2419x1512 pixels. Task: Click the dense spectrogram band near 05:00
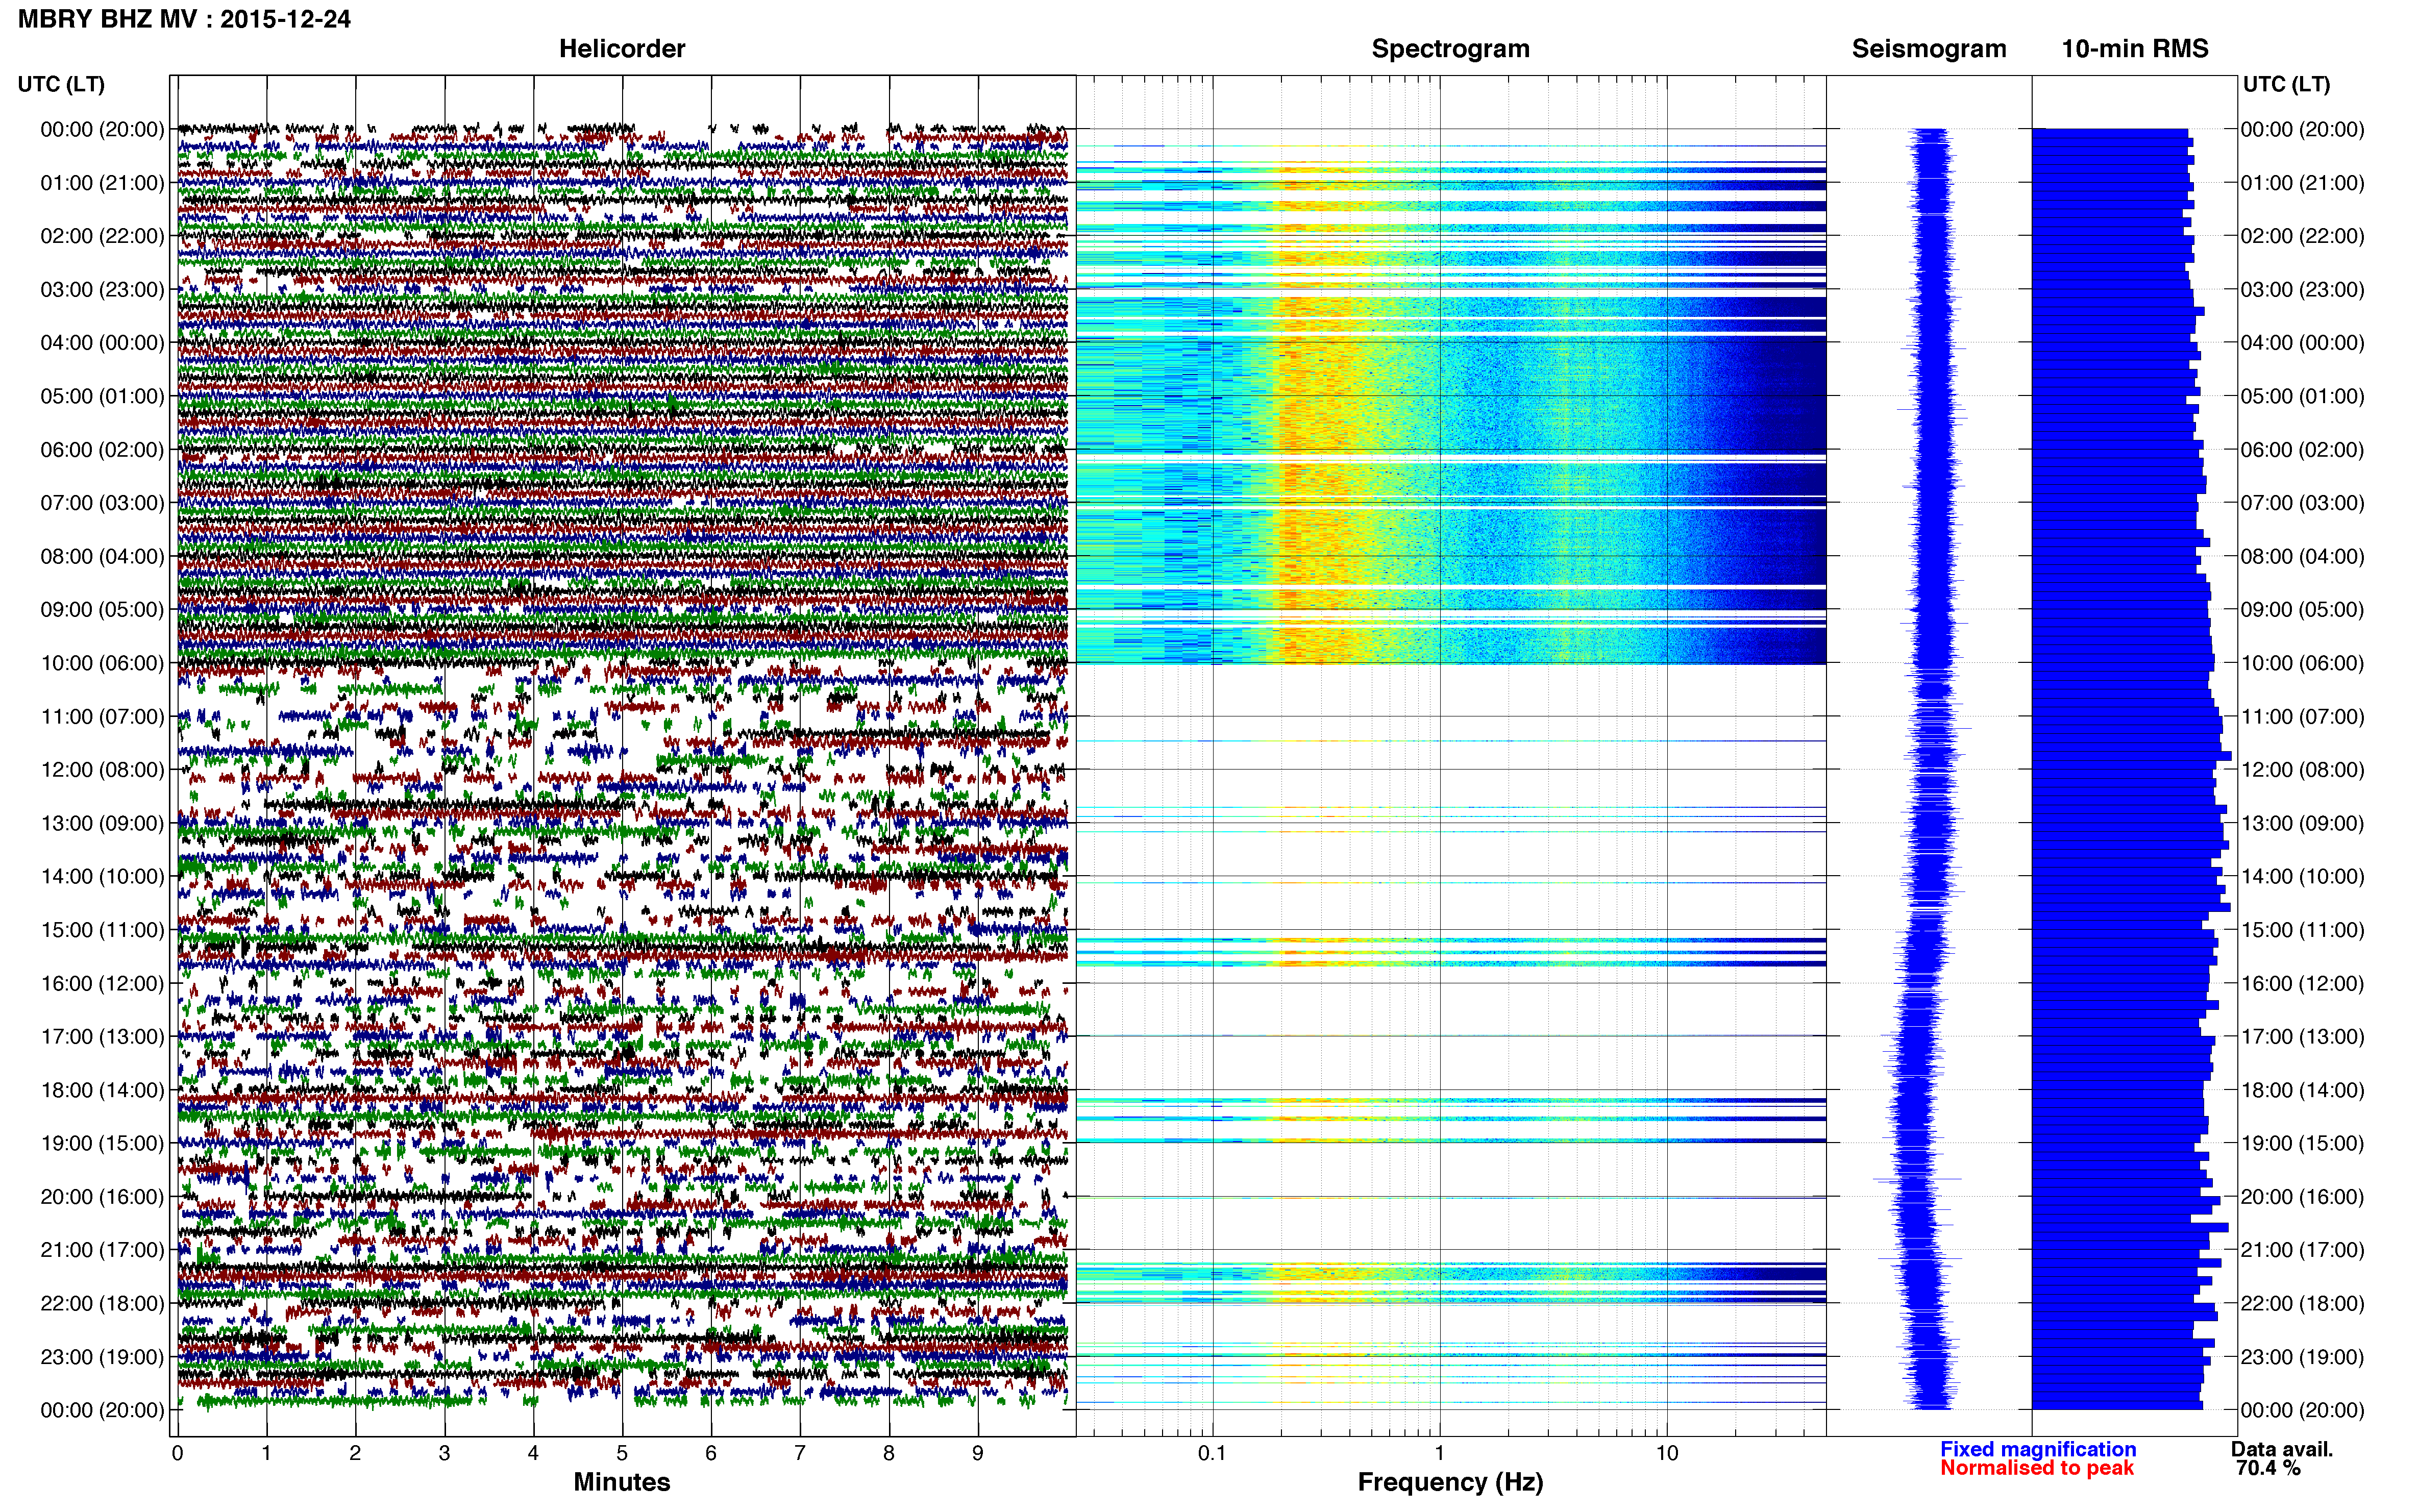[x=1450, y=397]
